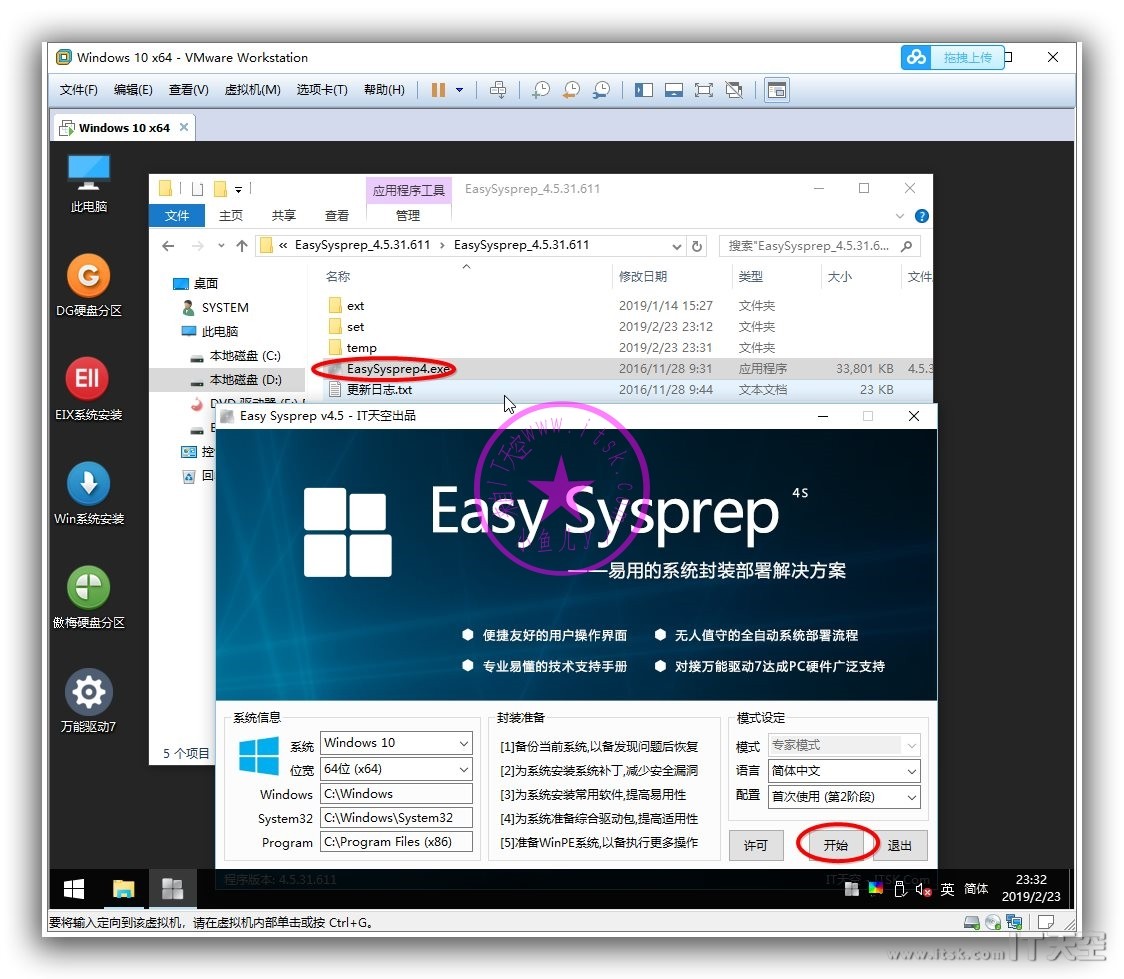Revert the virtual machine to previous snapshot
This screenshot has height=979, width=1124.
click(571, 90)
